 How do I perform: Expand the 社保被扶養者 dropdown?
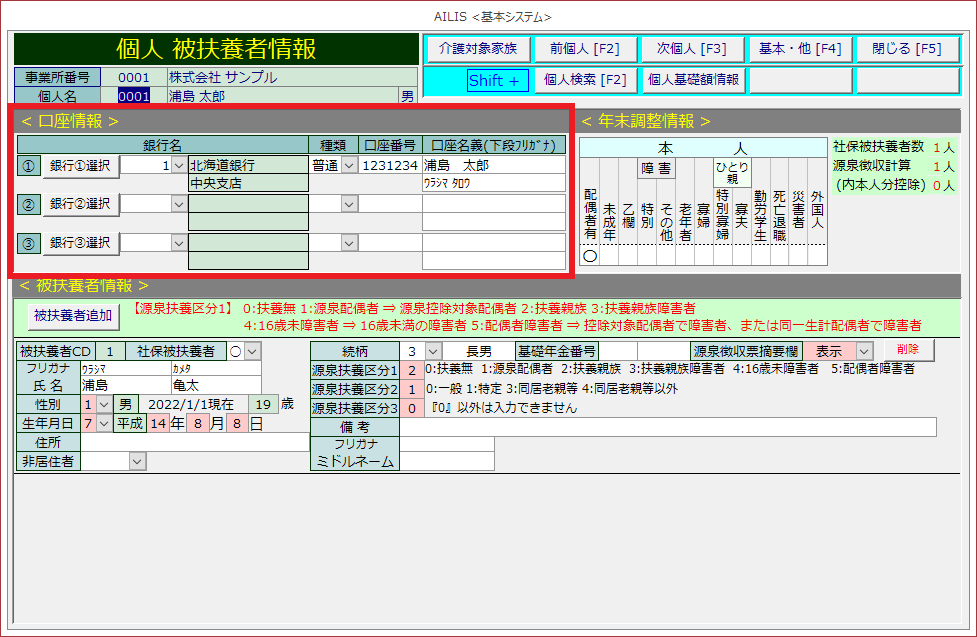(x=251, y=351)
